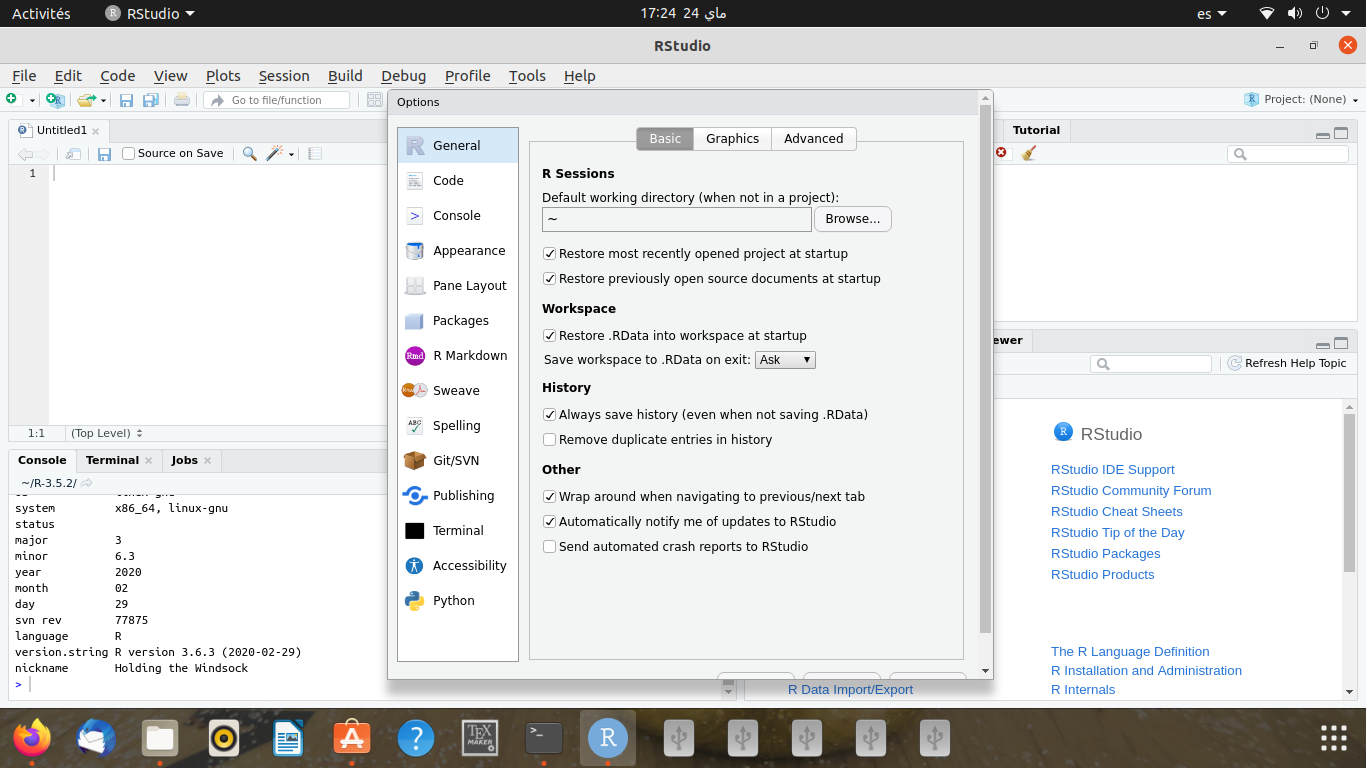Open the Tools menu
Viewport: 1366px width, 768px height.
(527, 76)
